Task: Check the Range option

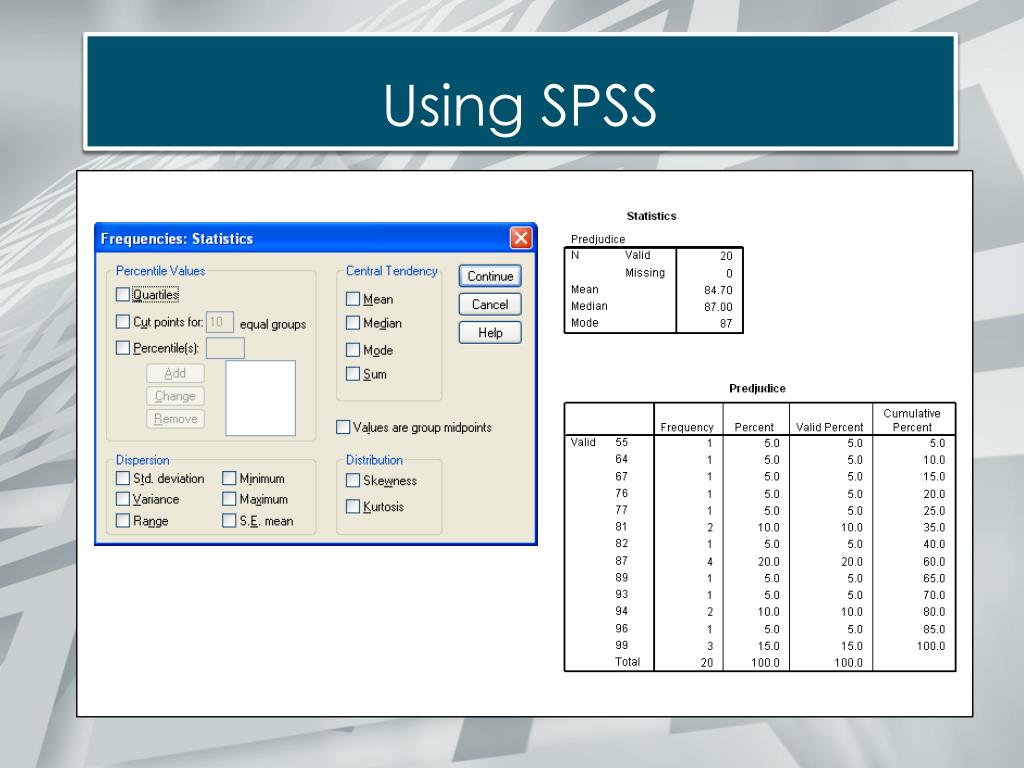Action: pyautogui.click(x=123, y=520)
